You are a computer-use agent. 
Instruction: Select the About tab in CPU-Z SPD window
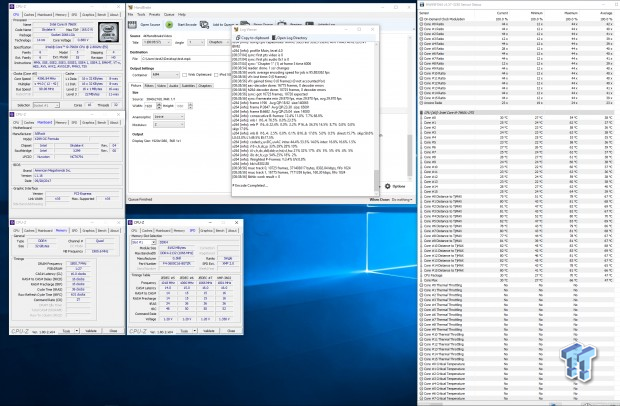[232, 230]
